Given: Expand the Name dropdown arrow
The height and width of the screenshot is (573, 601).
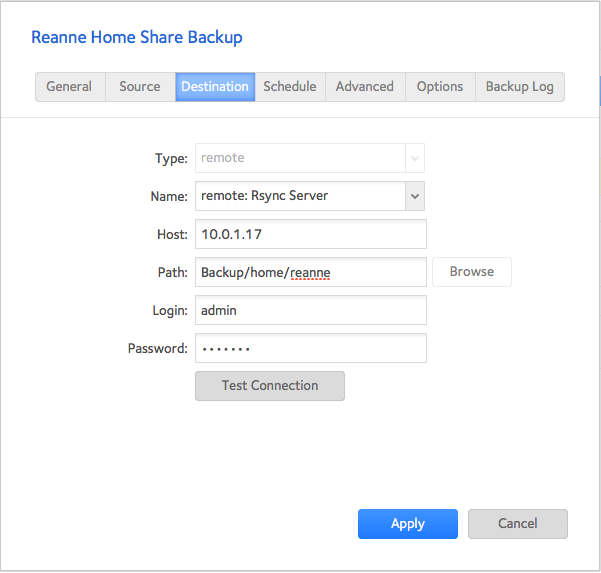Looking at the screenshot, I should [415, 196].
